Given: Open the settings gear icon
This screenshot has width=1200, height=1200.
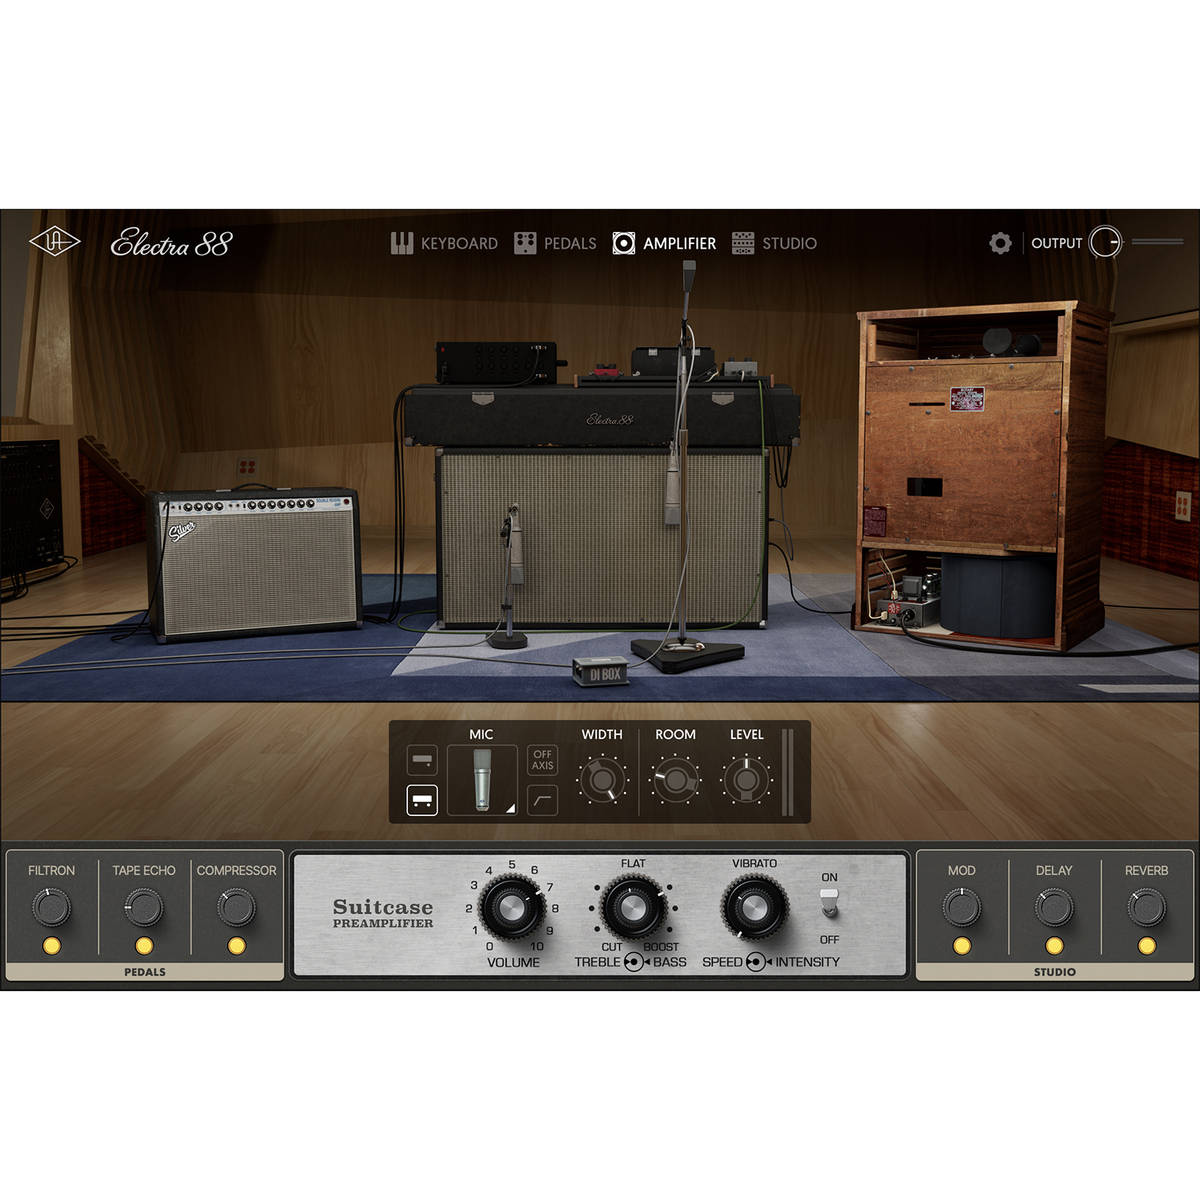Looking at the screenshot, I should point(1000,243).
